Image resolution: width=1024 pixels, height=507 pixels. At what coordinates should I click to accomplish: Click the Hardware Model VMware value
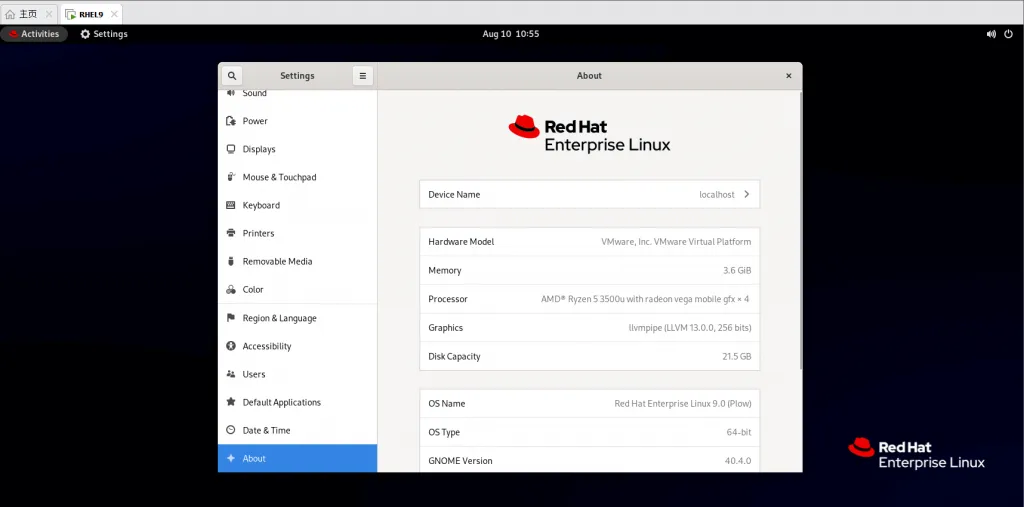(676, 242)
